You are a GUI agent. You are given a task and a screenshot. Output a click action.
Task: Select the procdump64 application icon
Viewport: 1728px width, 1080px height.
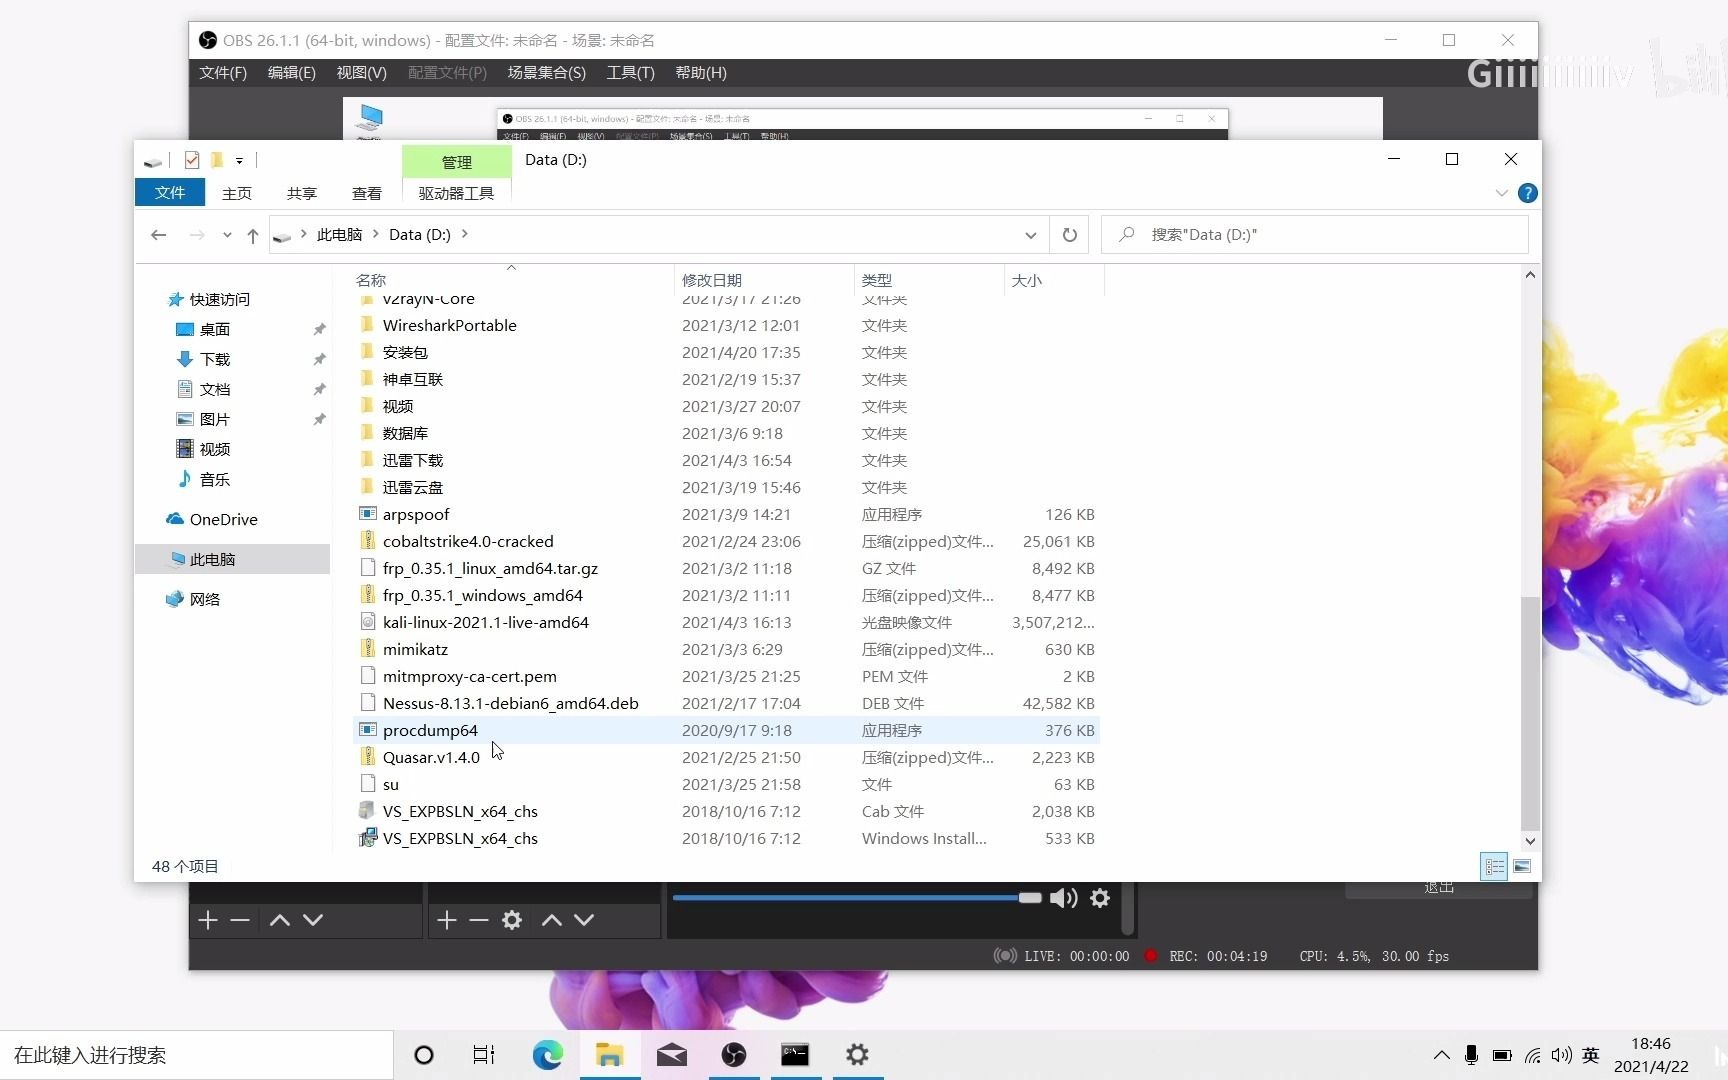[368, 730]
